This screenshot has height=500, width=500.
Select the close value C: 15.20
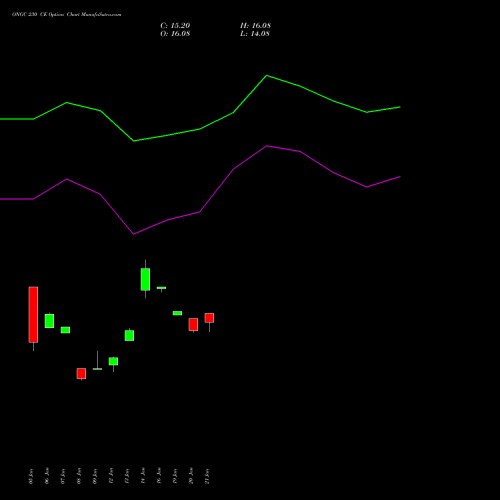[x=175, y=26]
